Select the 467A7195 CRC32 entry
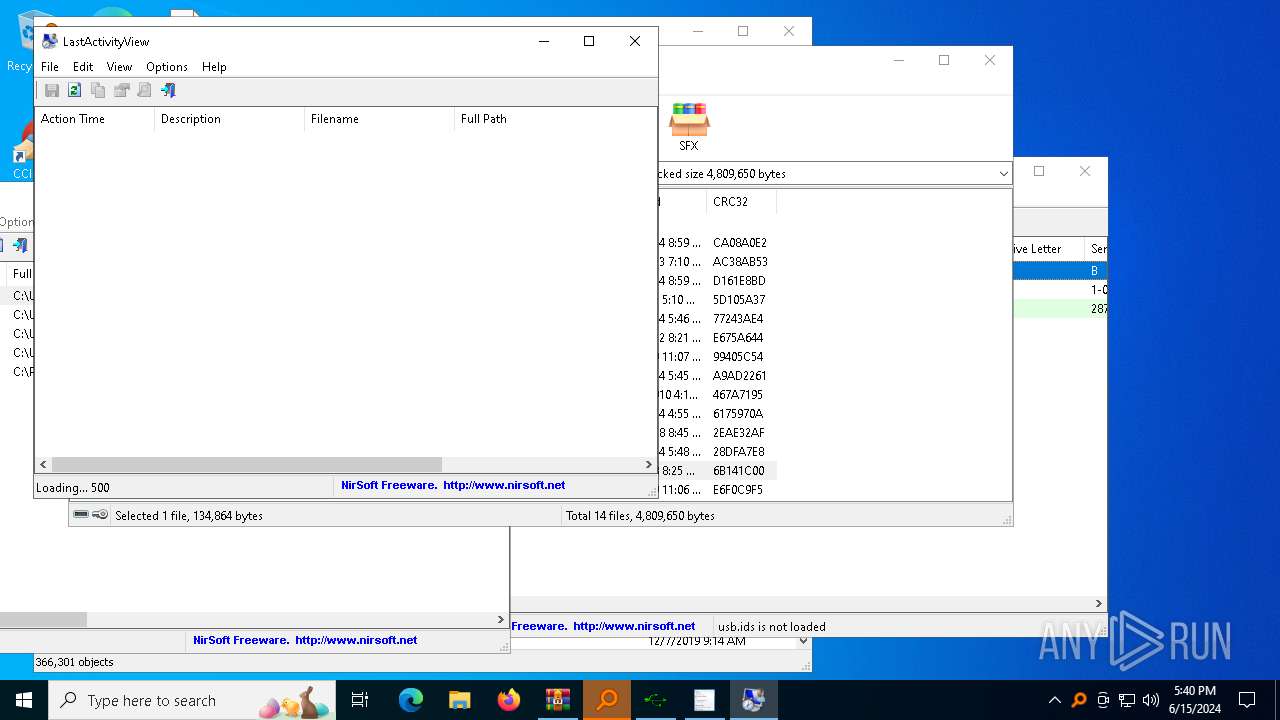Viewport: 1280px width, 720px height. 738,395
